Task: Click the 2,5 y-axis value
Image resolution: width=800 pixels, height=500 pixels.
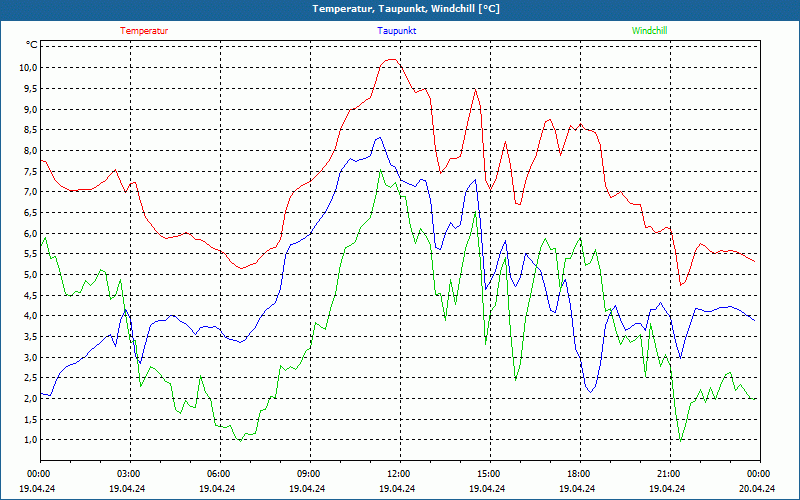Action: [x=31, y=378]
